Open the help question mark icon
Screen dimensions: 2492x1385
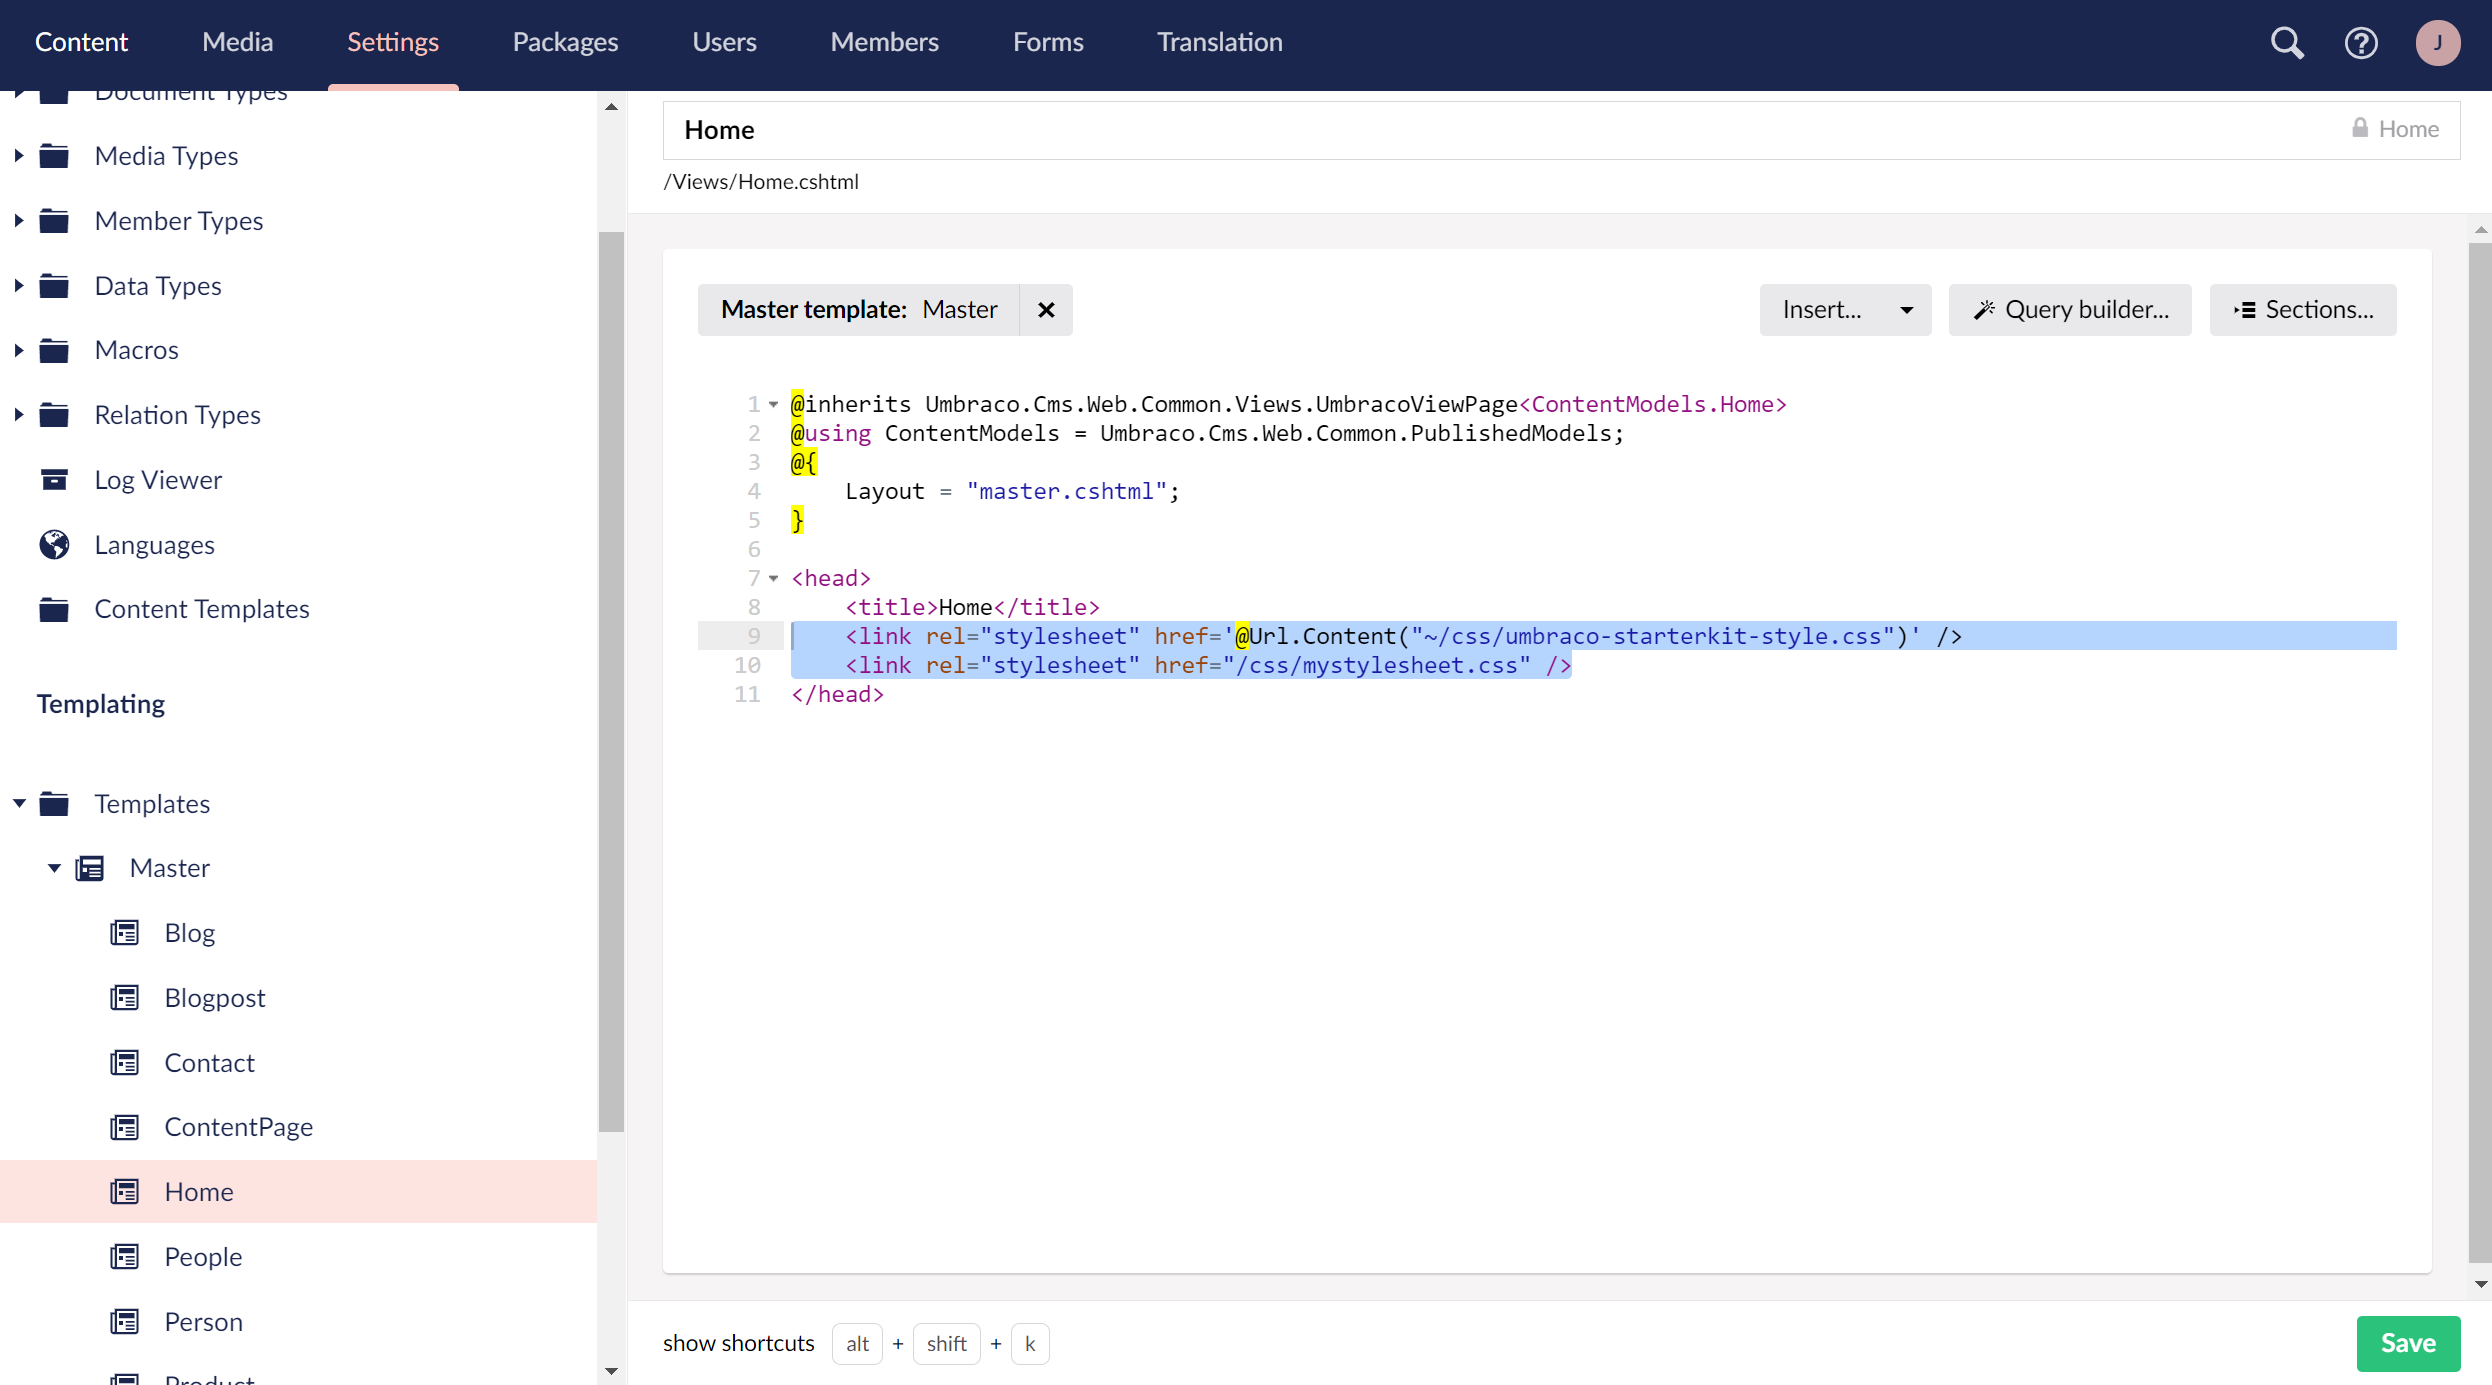(2361, 42)
